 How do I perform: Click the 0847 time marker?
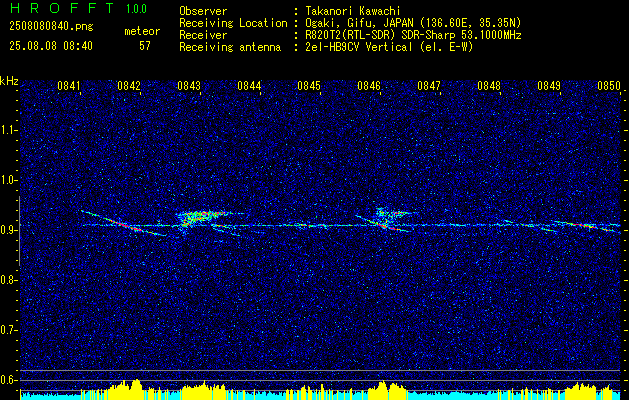tap(429, 86)
